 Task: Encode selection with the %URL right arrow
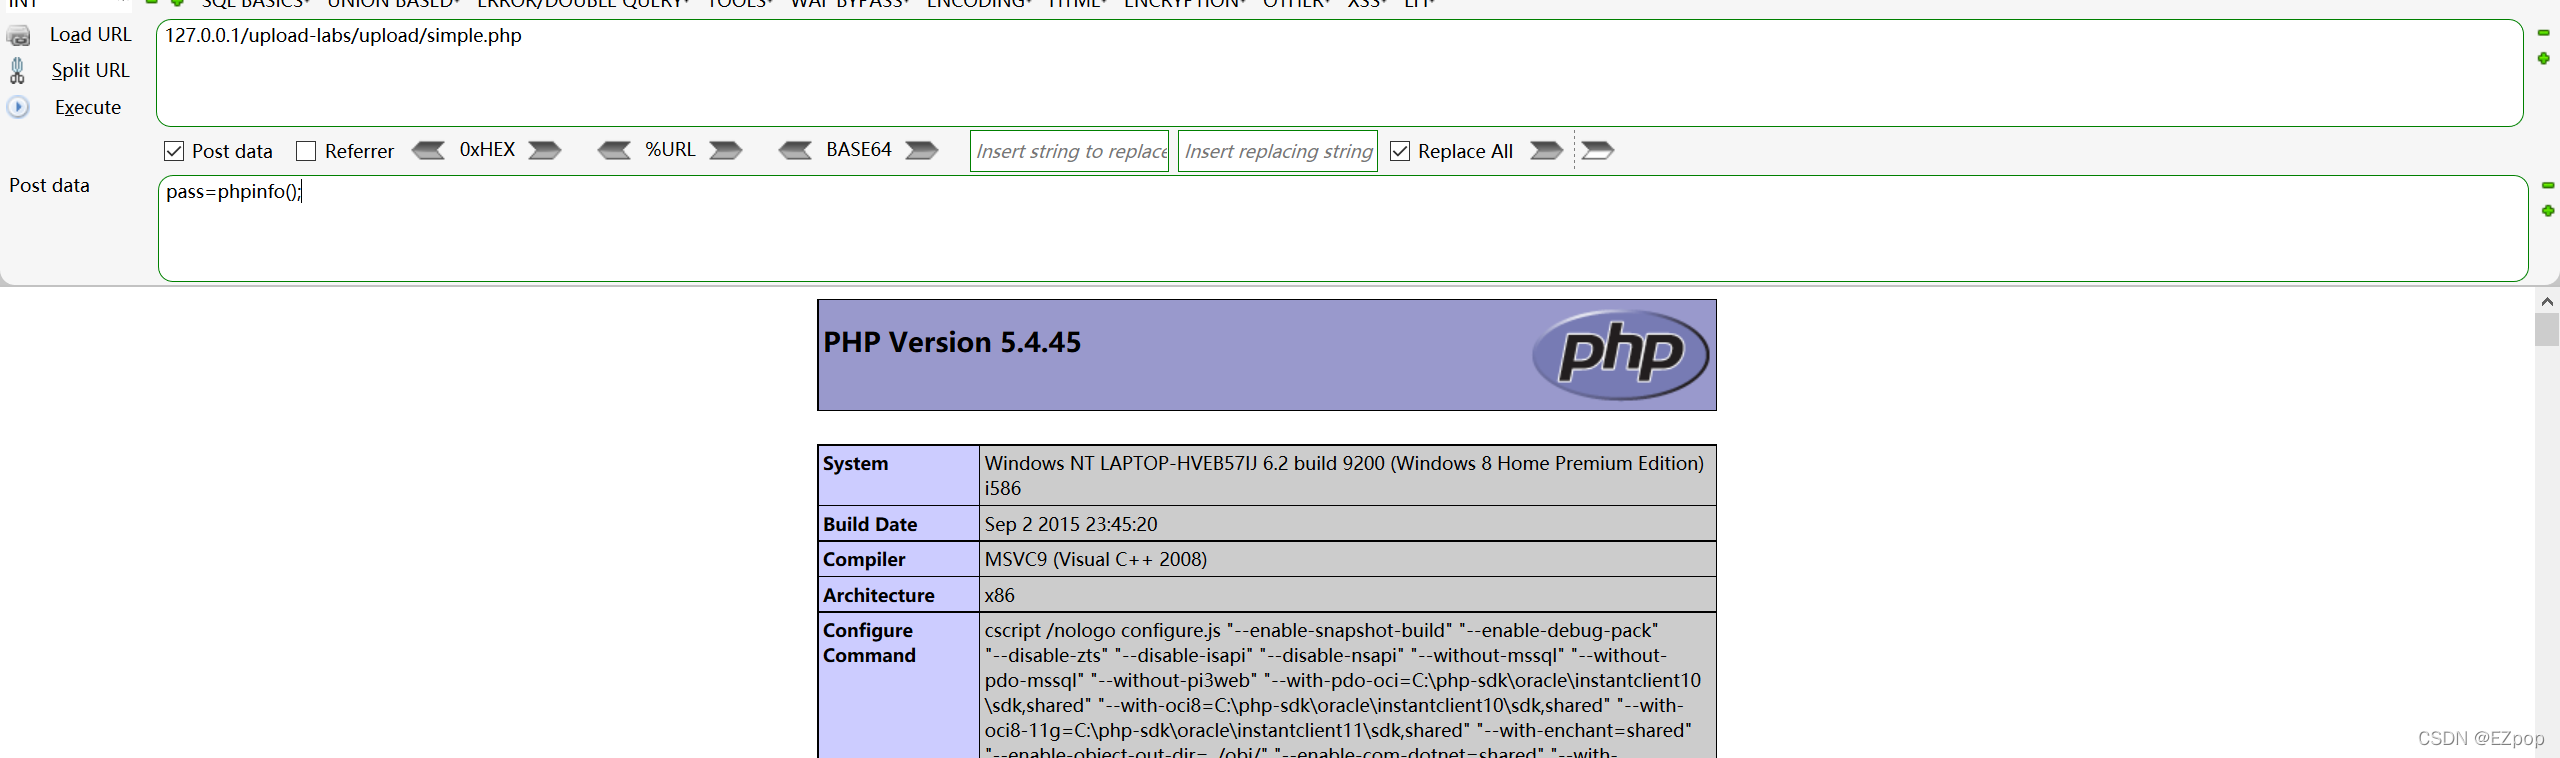[x=726, y=151]
